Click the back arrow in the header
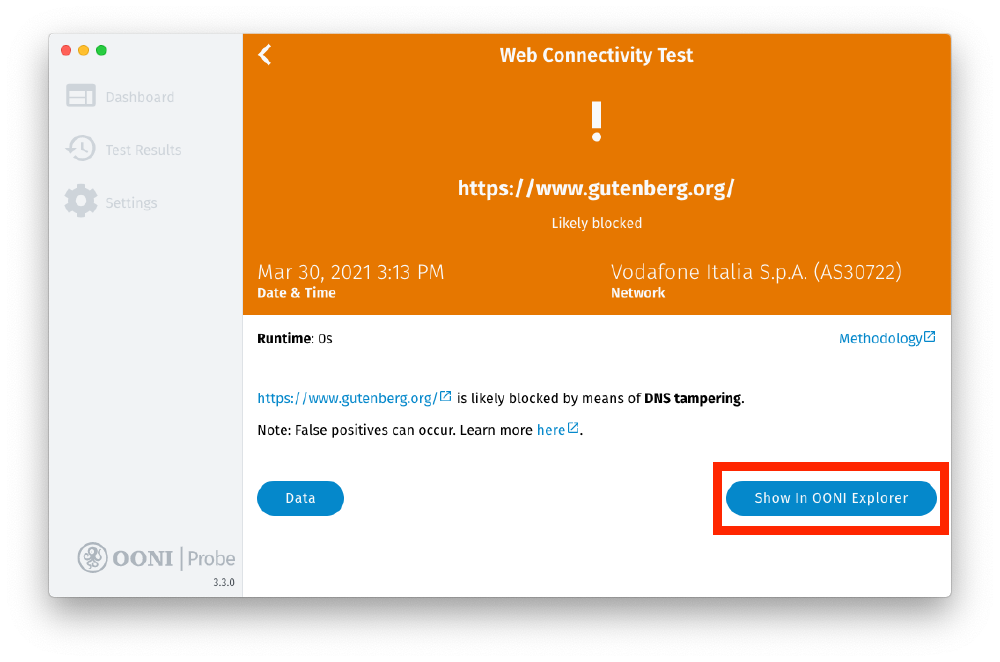The height and width of the screenshot is (662, 1000). point(265,55)
